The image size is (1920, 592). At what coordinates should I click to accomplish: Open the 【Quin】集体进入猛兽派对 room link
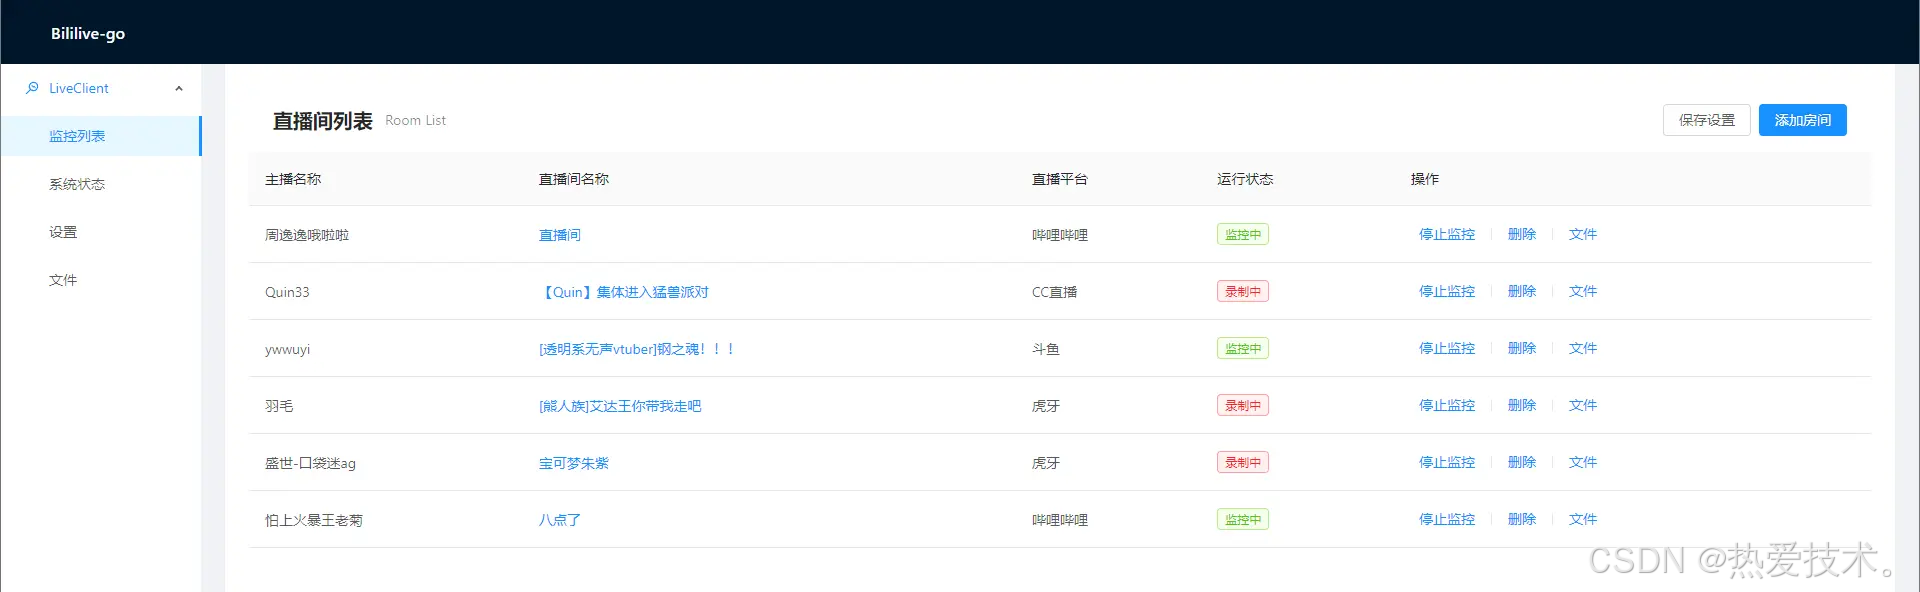pyautogui.click(x=624, y=292)
